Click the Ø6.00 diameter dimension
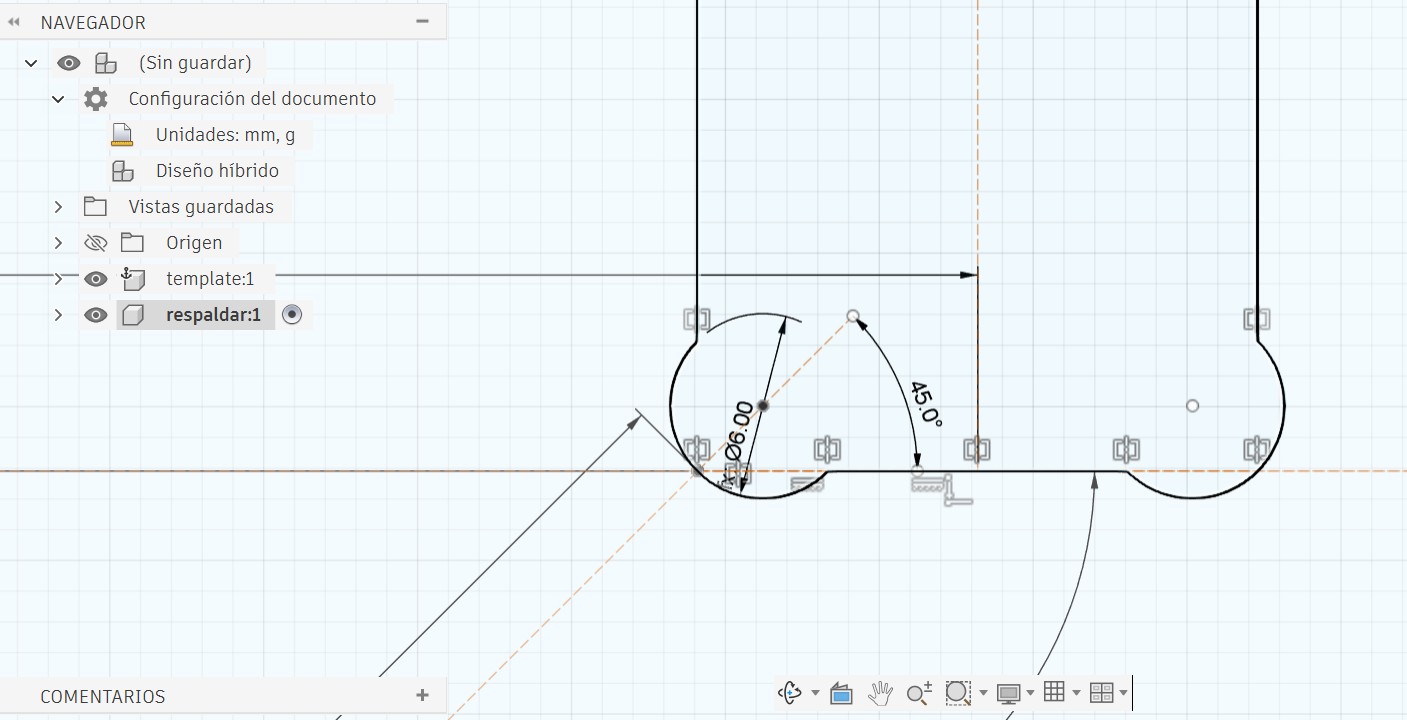The image size is (1407, 720). pyautogui.click(x=739, y=432)
